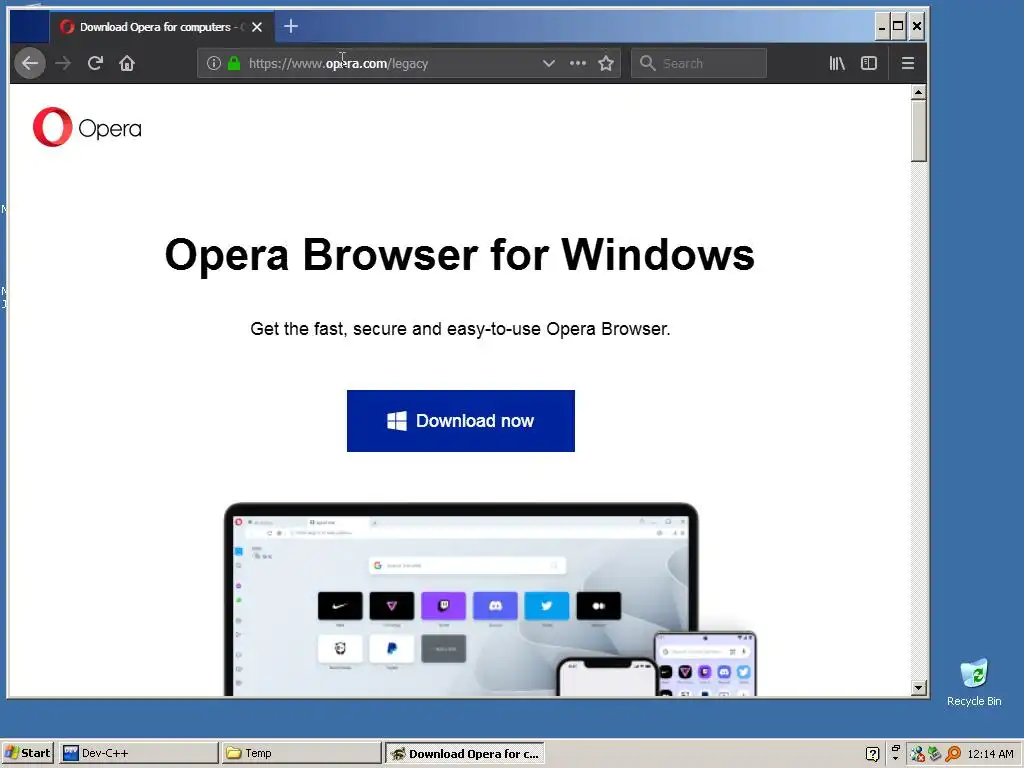The width and height of the screenshot is (1024, 768).
Task: Open the Recycle Bin desktop icon
Action: click(x=974, y=682)
